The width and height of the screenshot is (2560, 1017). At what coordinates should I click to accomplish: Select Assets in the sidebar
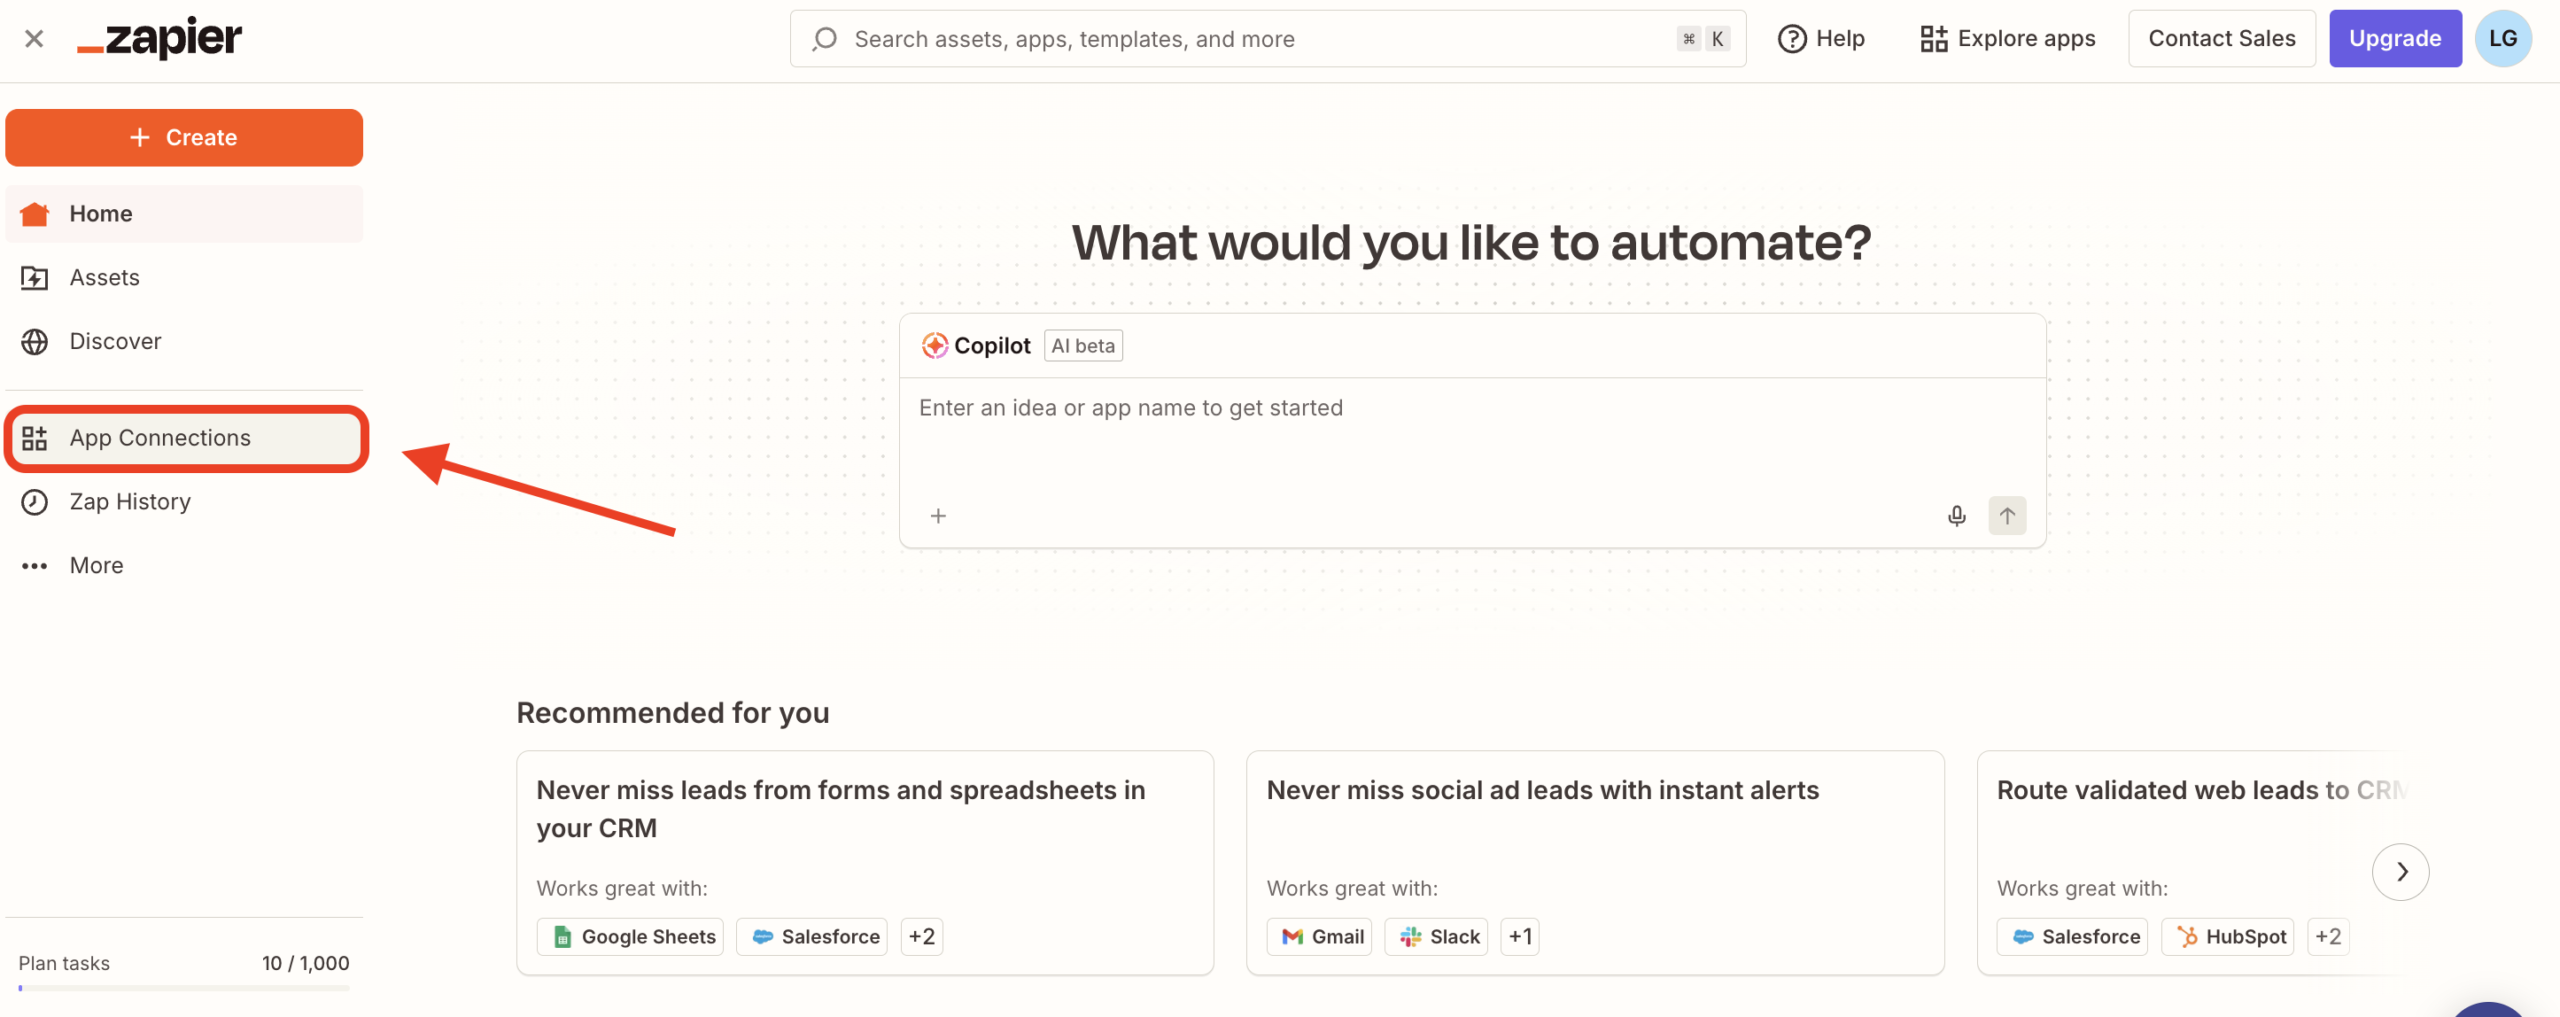104,278
